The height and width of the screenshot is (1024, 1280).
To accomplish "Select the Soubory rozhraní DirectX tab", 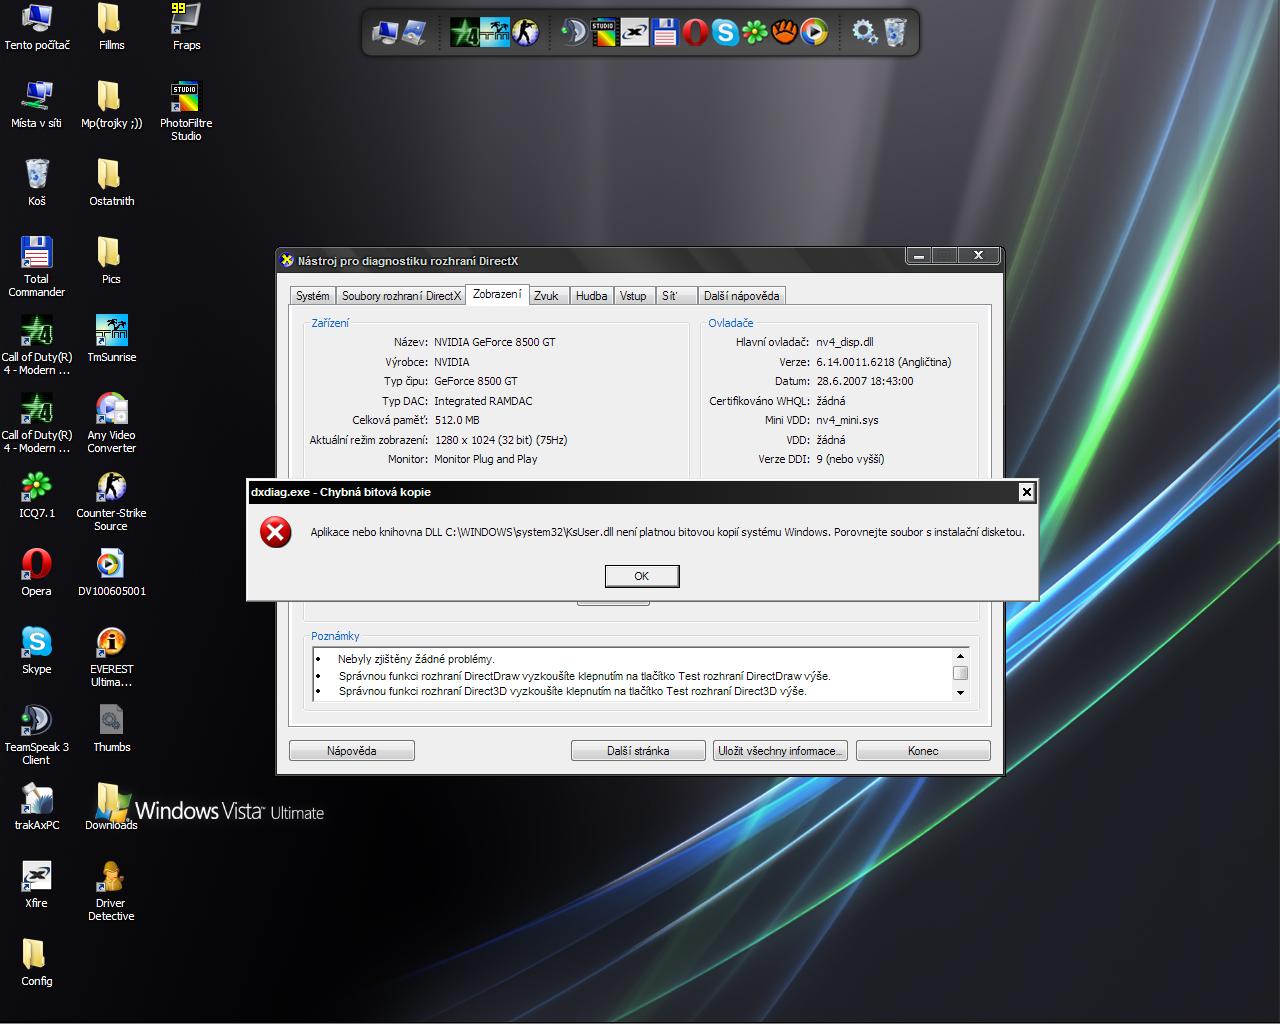I will [401, 296].
